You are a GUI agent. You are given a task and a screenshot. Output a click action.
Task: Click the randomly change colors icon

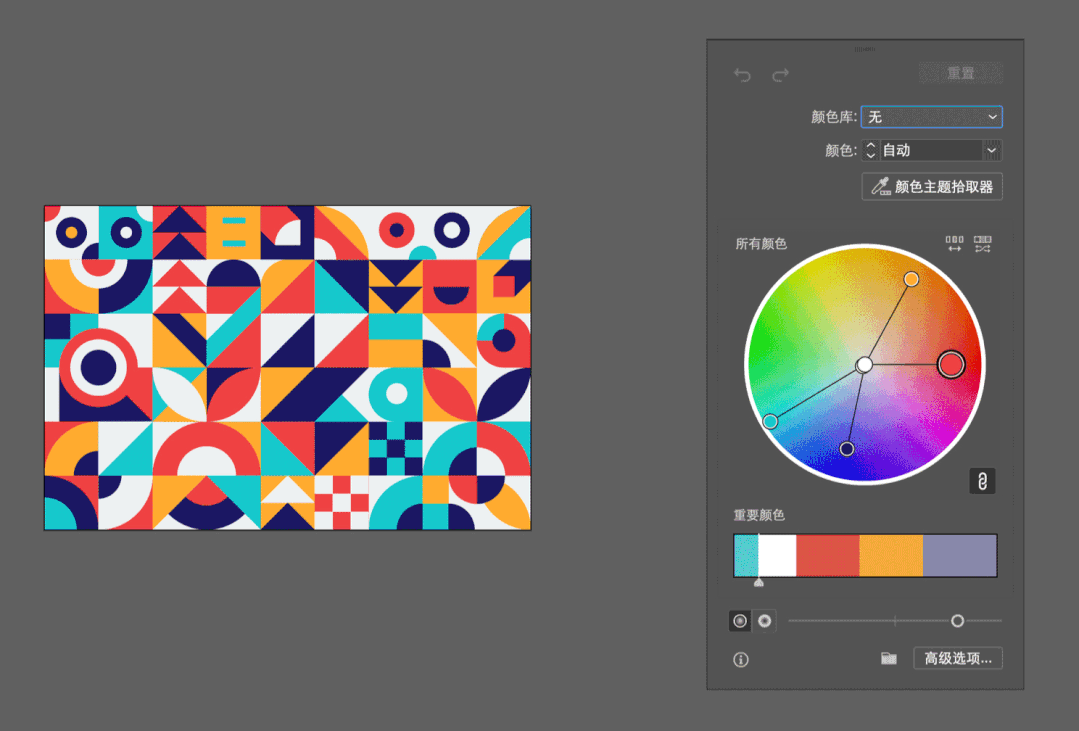983,244
